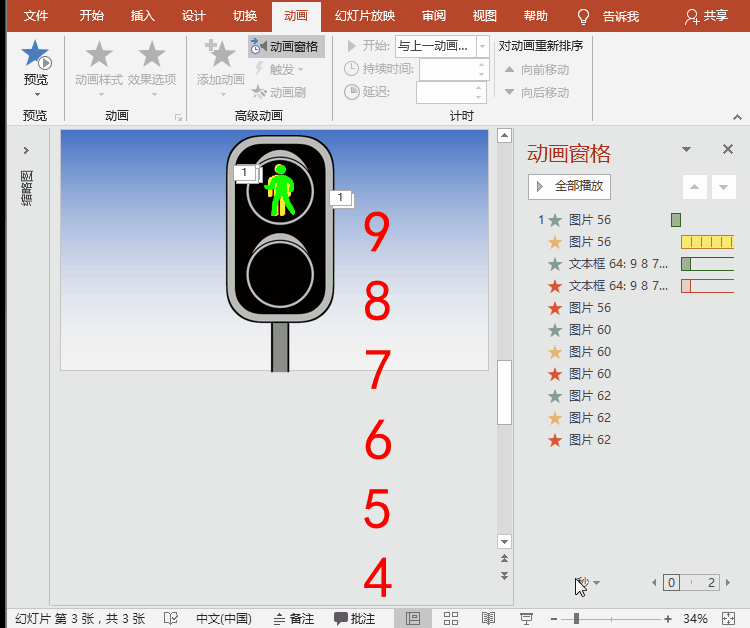750x628 pixels.
Task: Click the yellow timeline bar for 图片 56
Action: click(707, 242)
